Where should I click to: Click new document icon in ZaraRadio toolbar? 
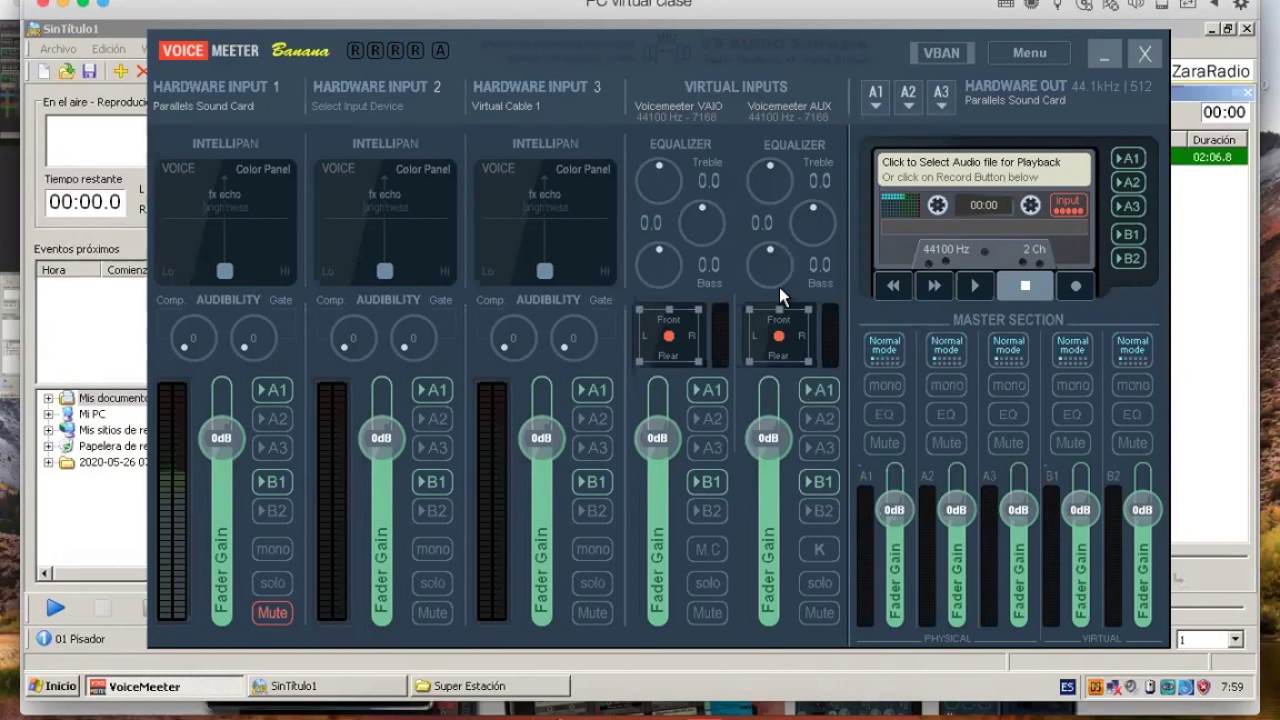[x=43, y=71]
